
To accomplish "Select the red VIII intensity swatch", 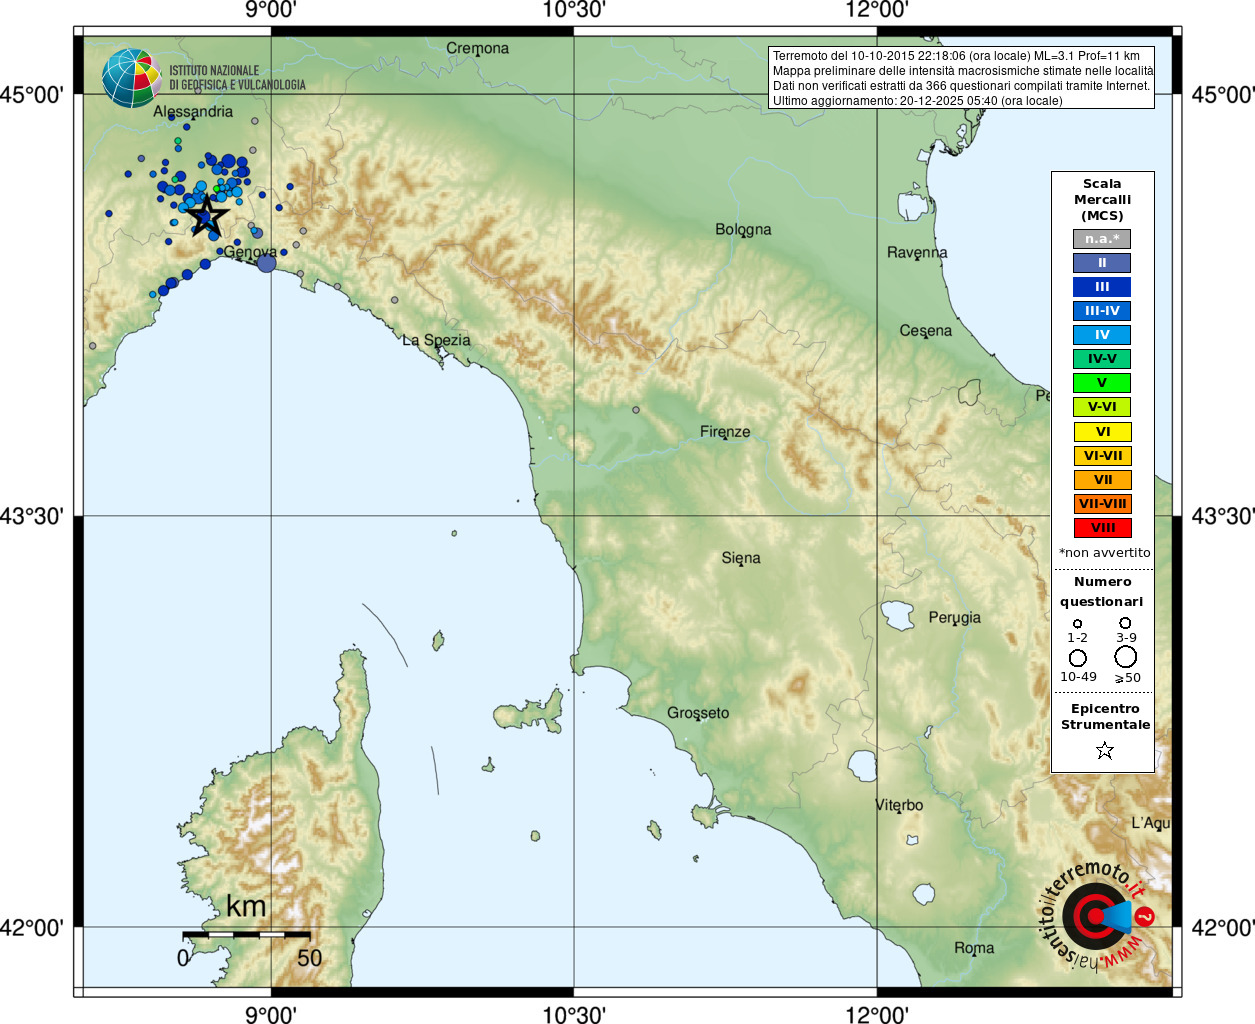I will pos(1102,528).
